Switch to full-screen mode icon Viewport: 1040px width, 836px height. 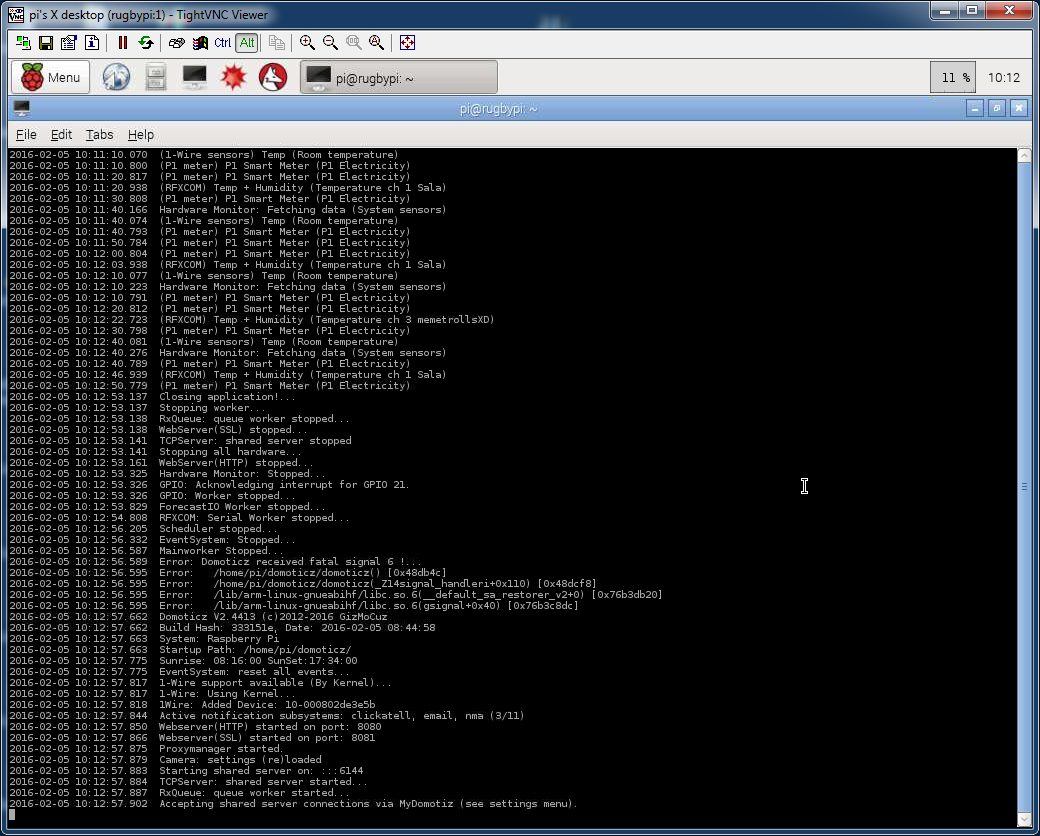pos(407,42)
